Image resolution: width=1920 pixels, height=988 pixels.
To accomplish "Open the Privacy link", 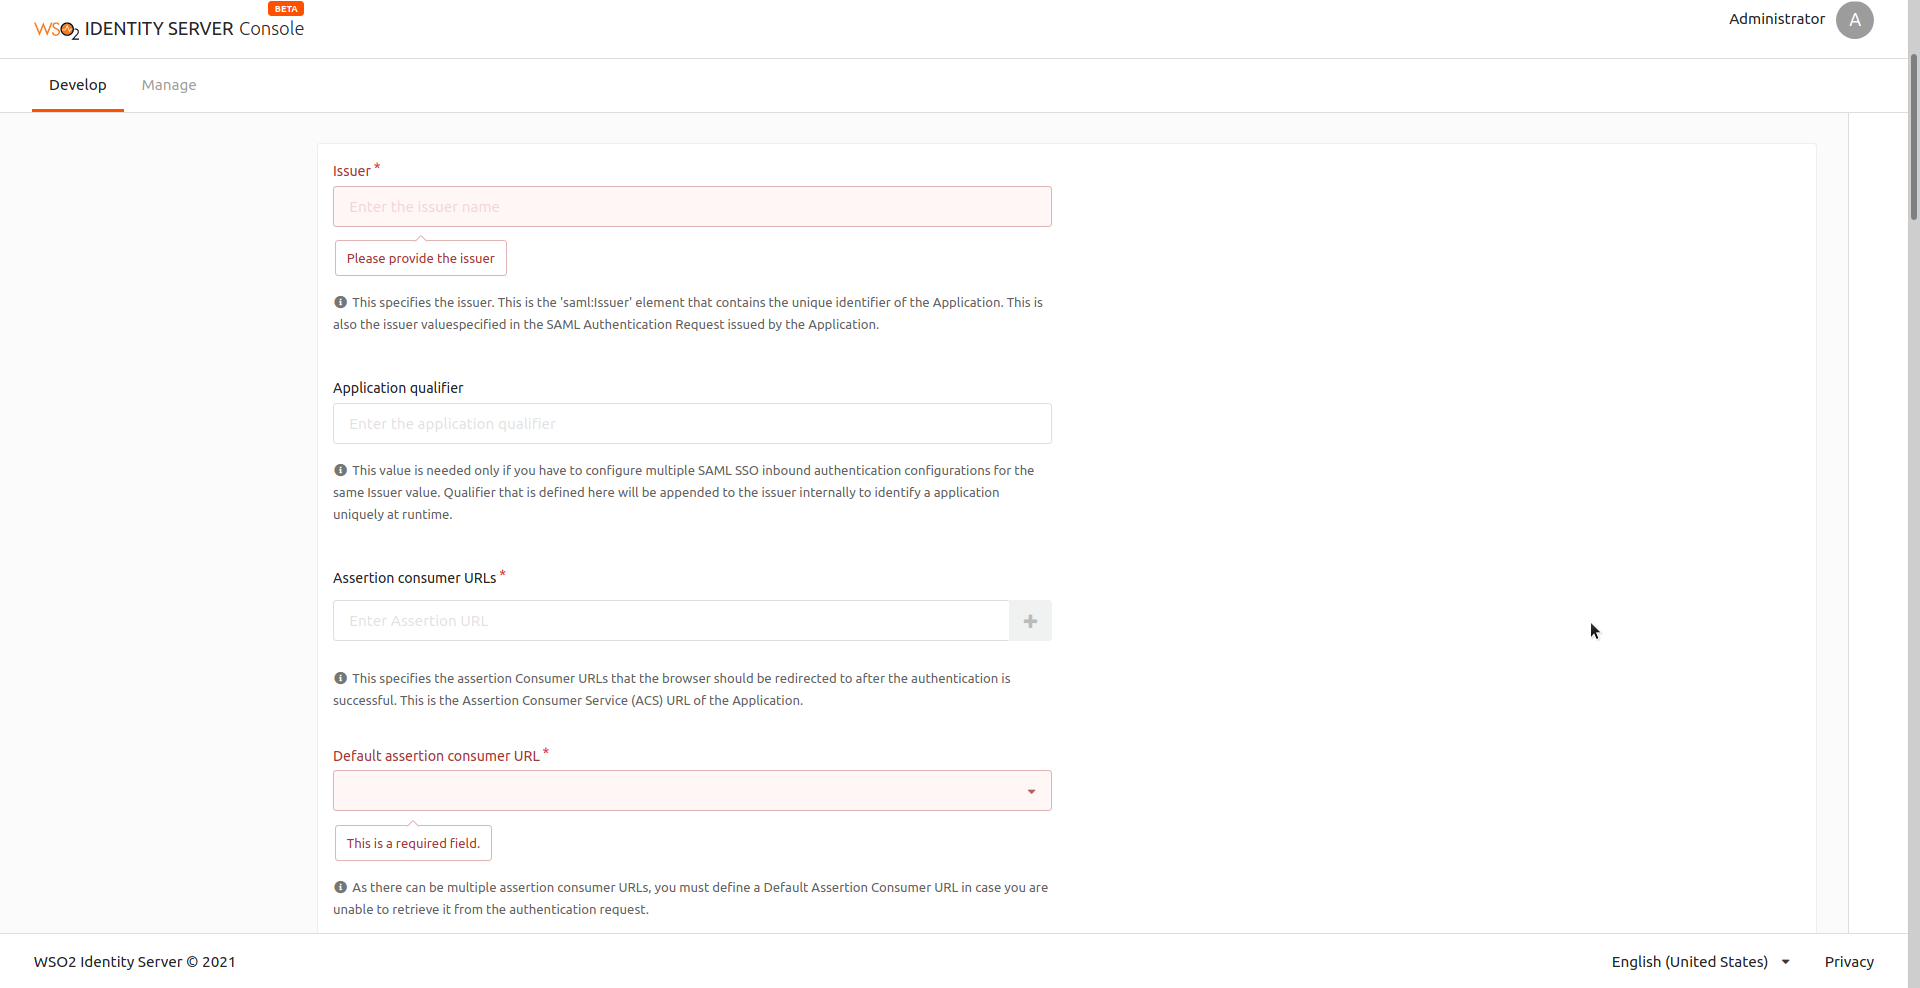I will click(x=1849, y=962).
